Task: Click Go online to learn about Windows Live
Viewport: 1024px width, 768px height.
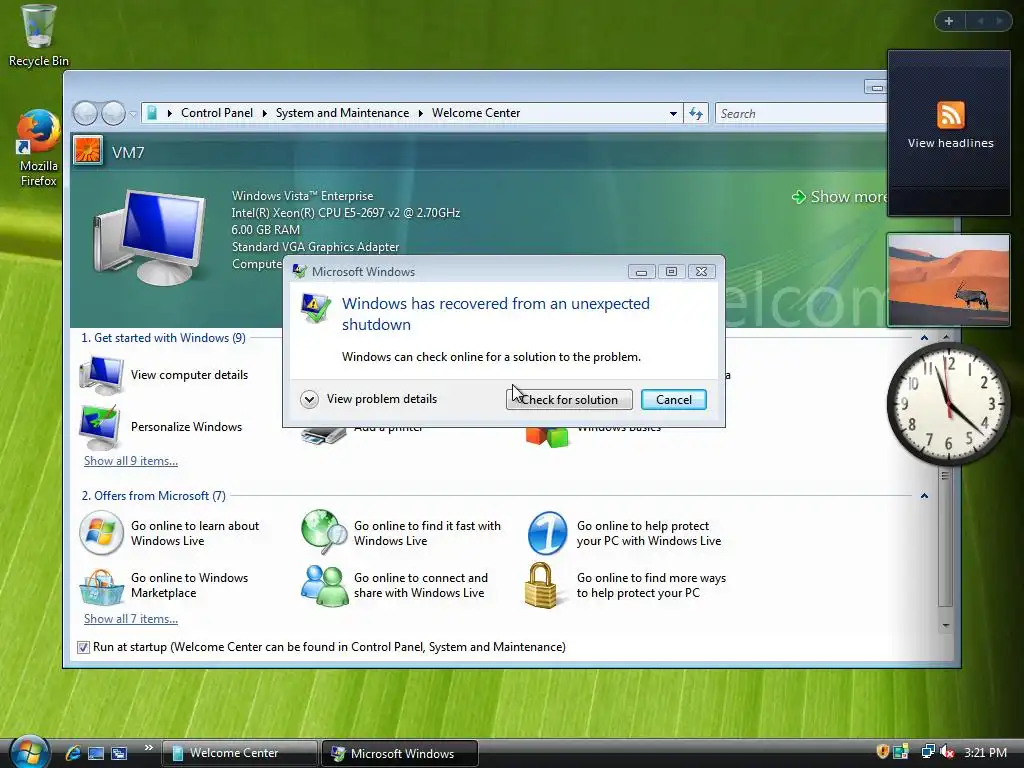Action: (195, 533)
